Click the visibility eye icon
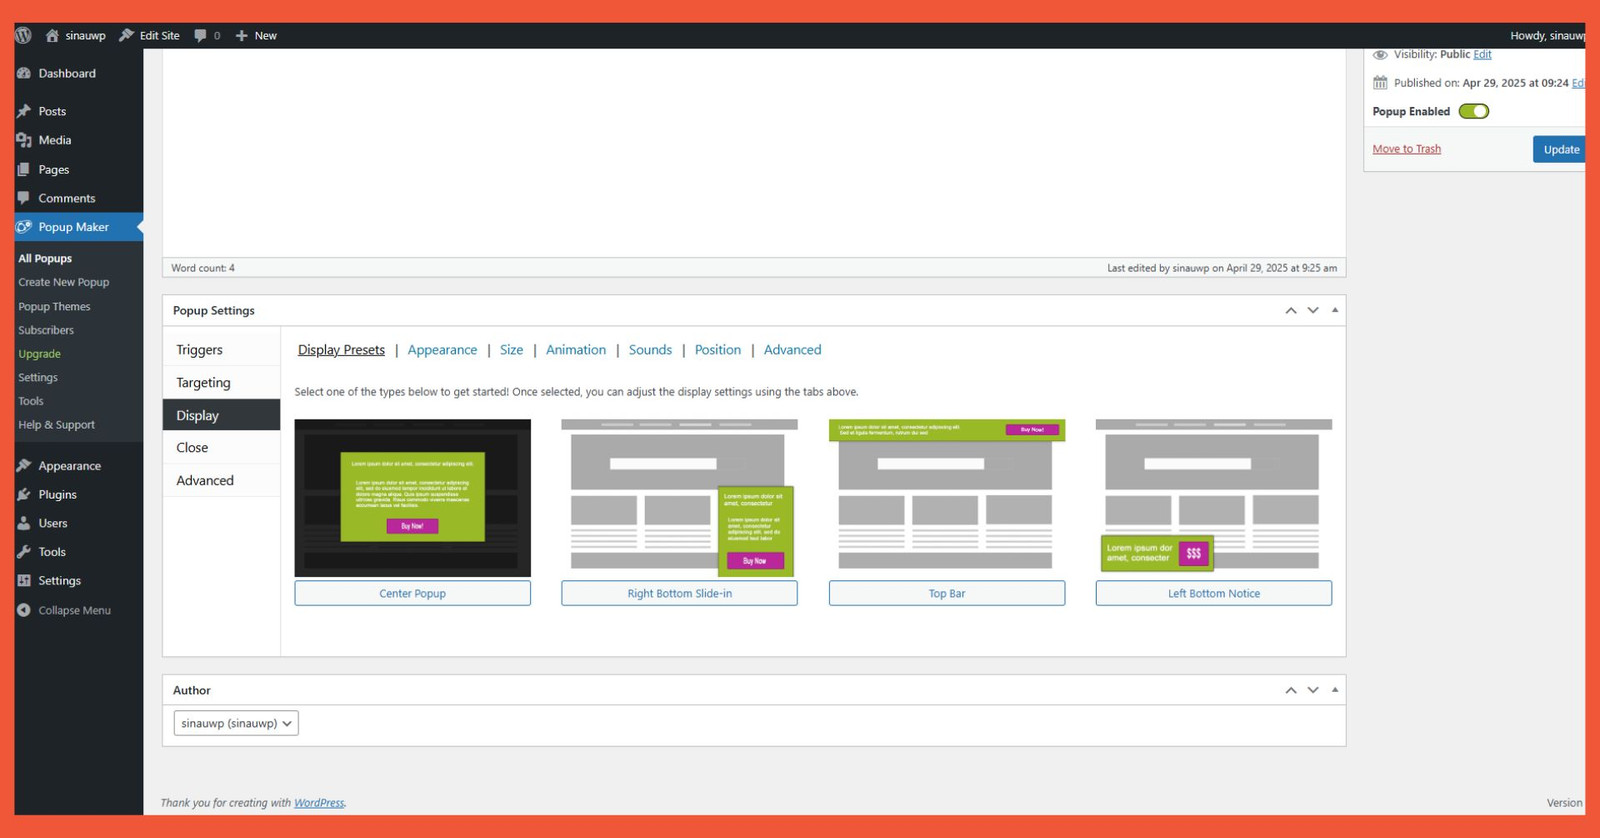 (x=1380, y=55)
